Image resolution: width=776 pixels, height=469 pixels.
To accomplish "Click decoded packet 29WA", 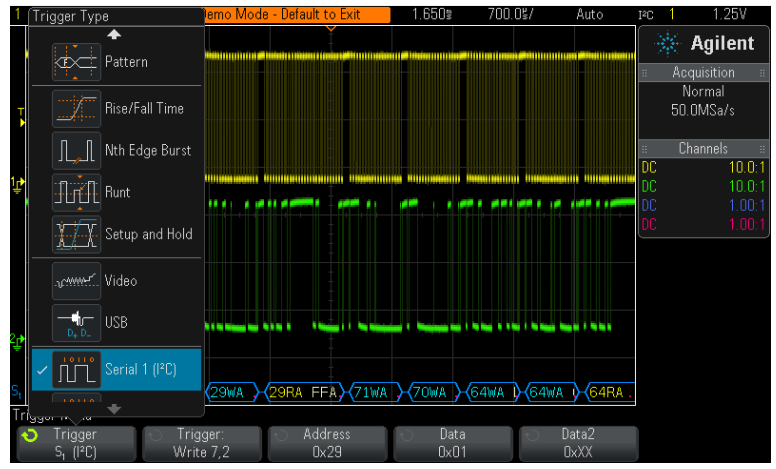I will point(232,393).
